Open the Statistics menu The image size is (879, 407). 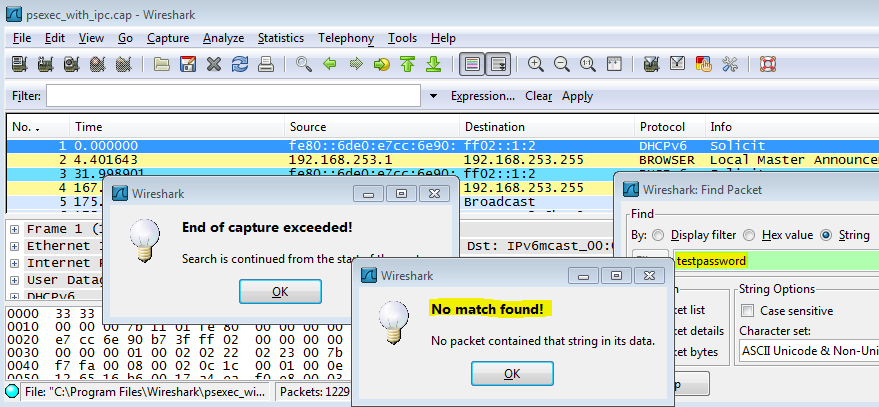pos(281,38)
